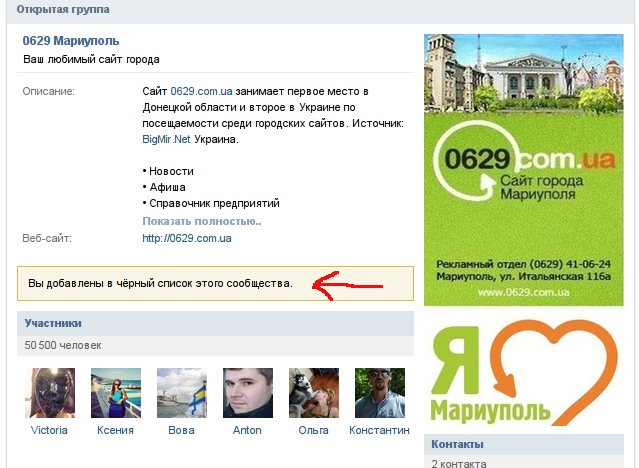
Task: Open the 0629.com.ua group cover image
Action: (524, 170)
